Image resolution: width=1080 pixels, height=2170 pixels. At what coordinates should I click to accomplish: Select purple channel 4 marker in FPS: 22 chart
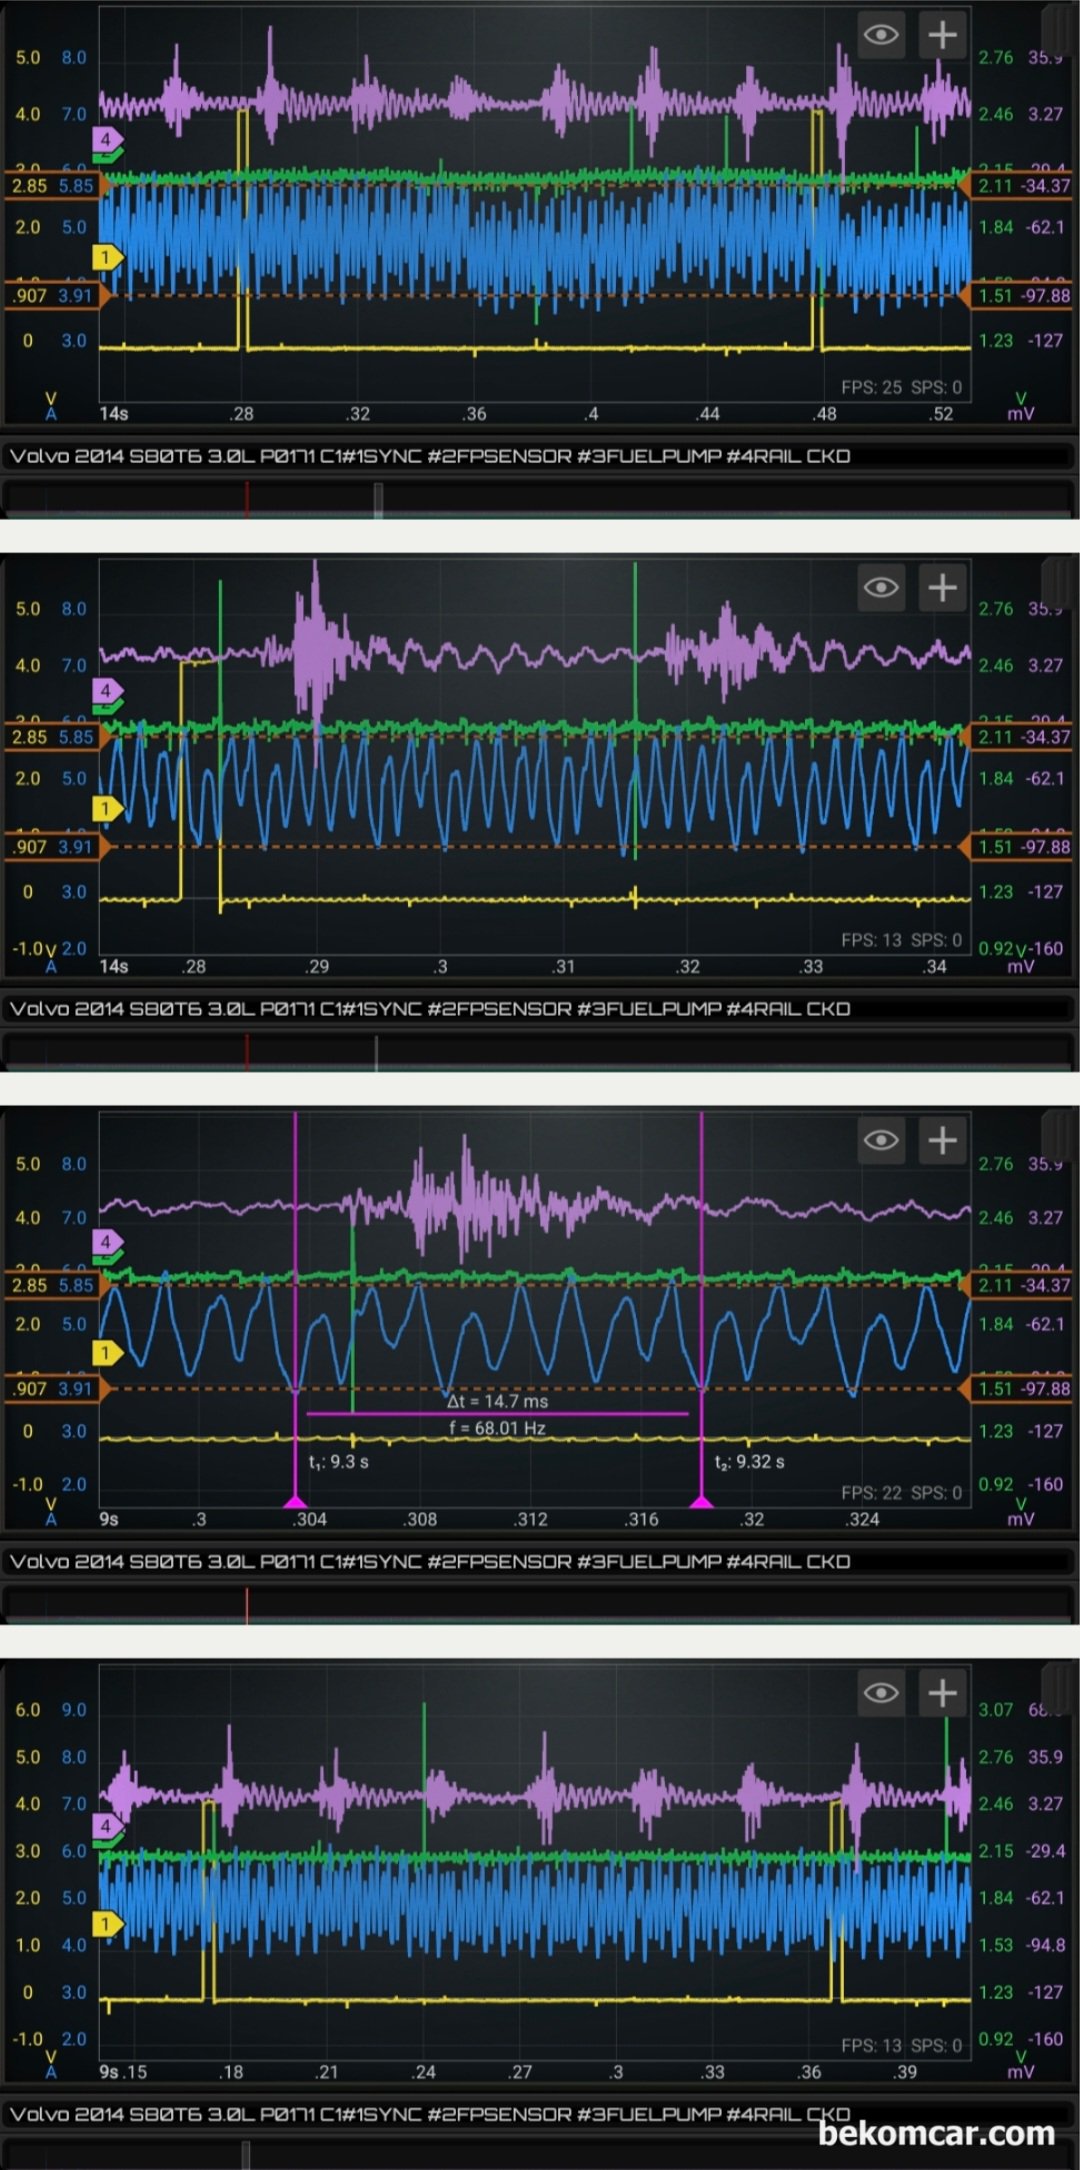coord(107,1242)
